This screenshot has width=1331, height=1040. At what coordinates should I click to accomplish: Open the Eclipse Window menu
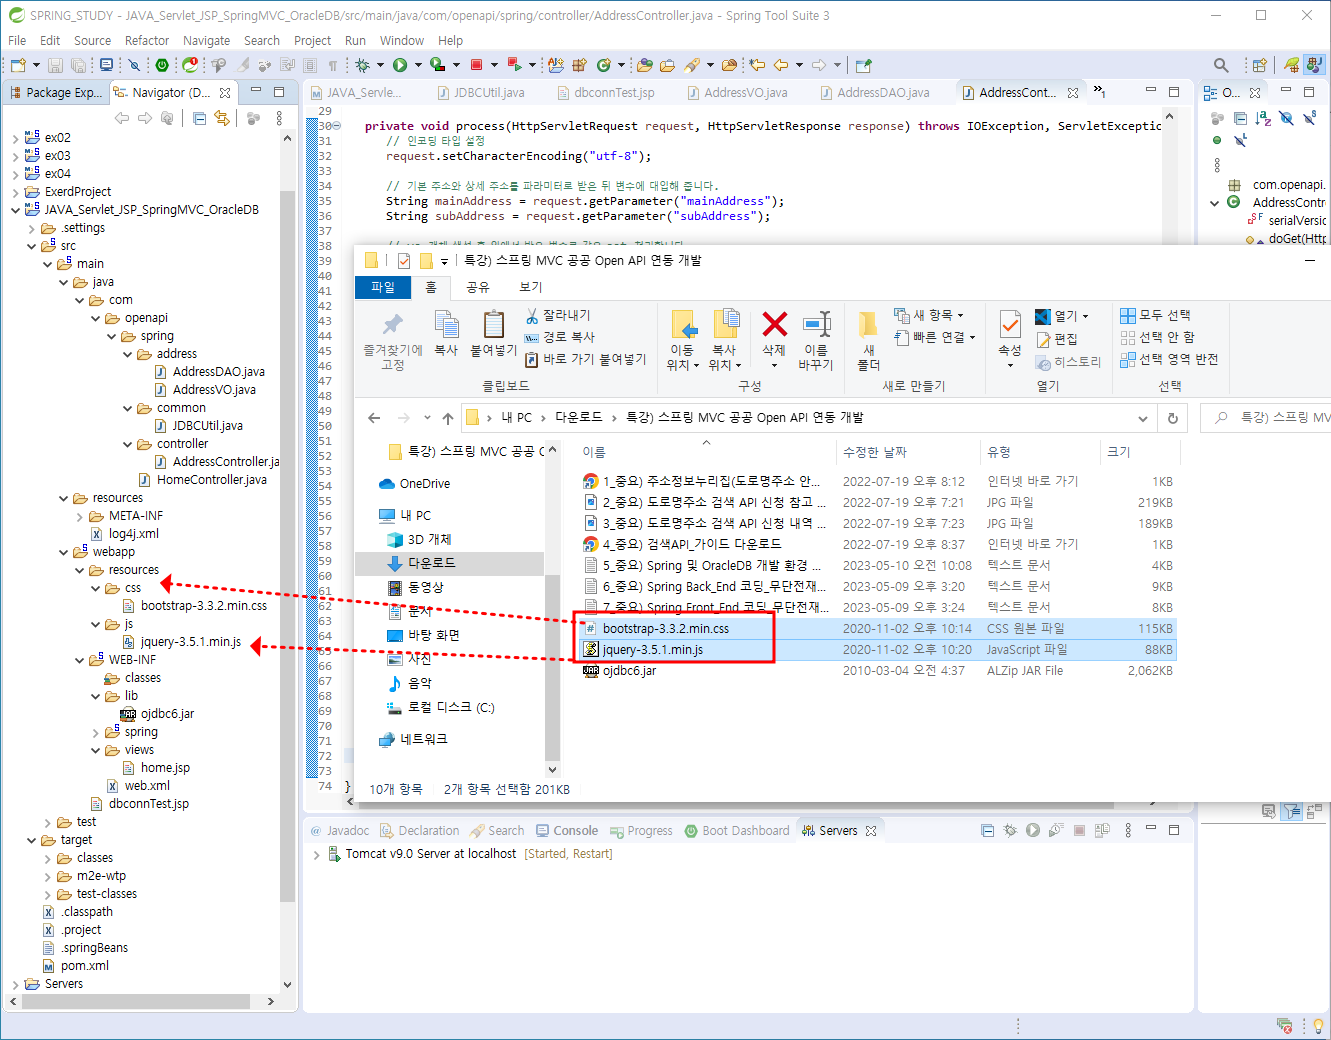click(402, 41)
